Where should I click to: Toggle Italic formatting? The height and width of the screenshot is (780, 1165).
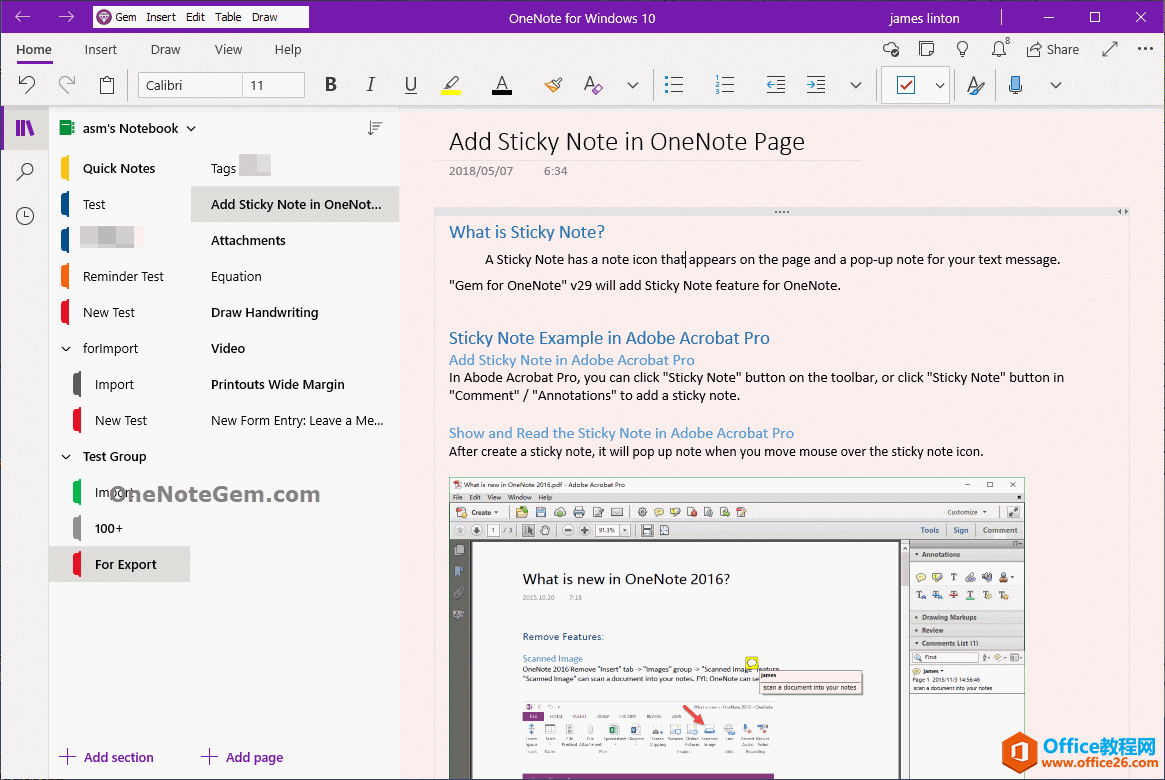371,85
